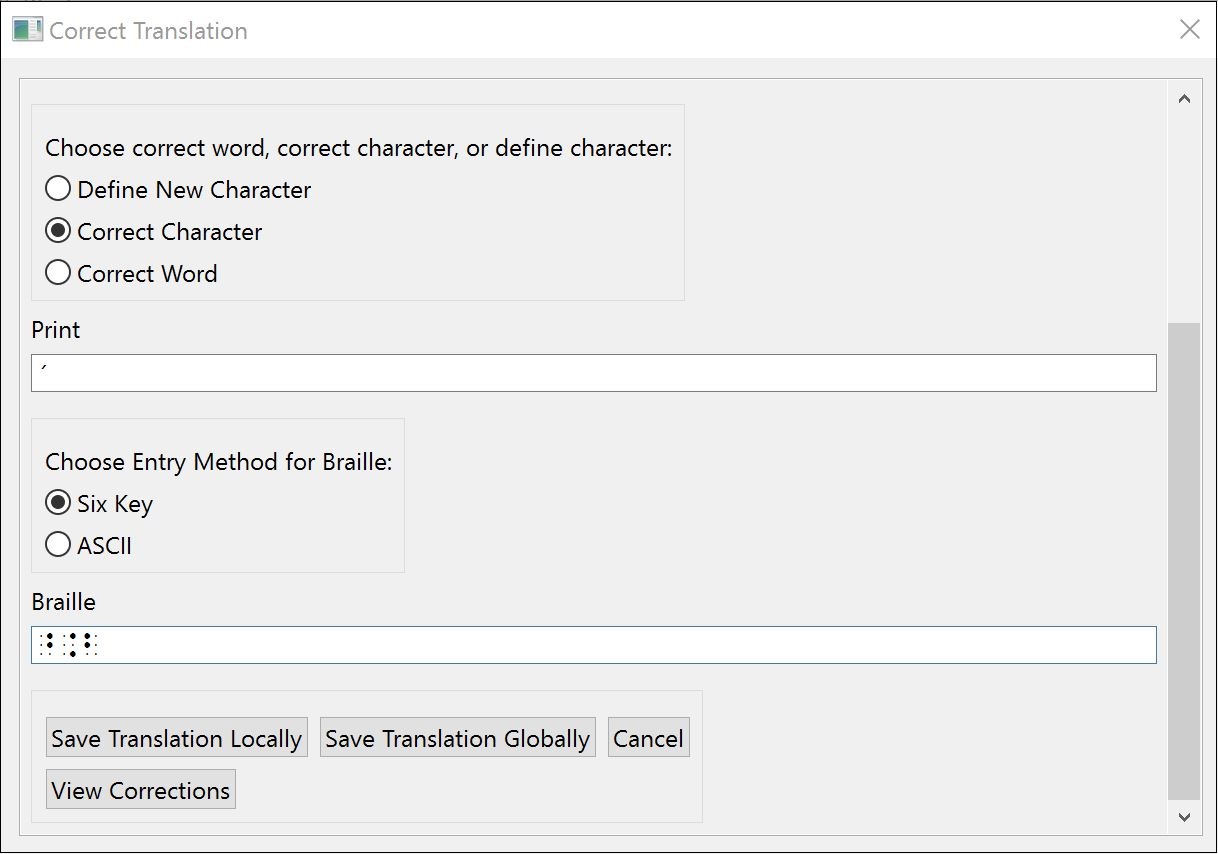This screenshot has height=854, width=1218.
Task: Click the scrollbar down arrow
Action: [x=1184, y=817]
